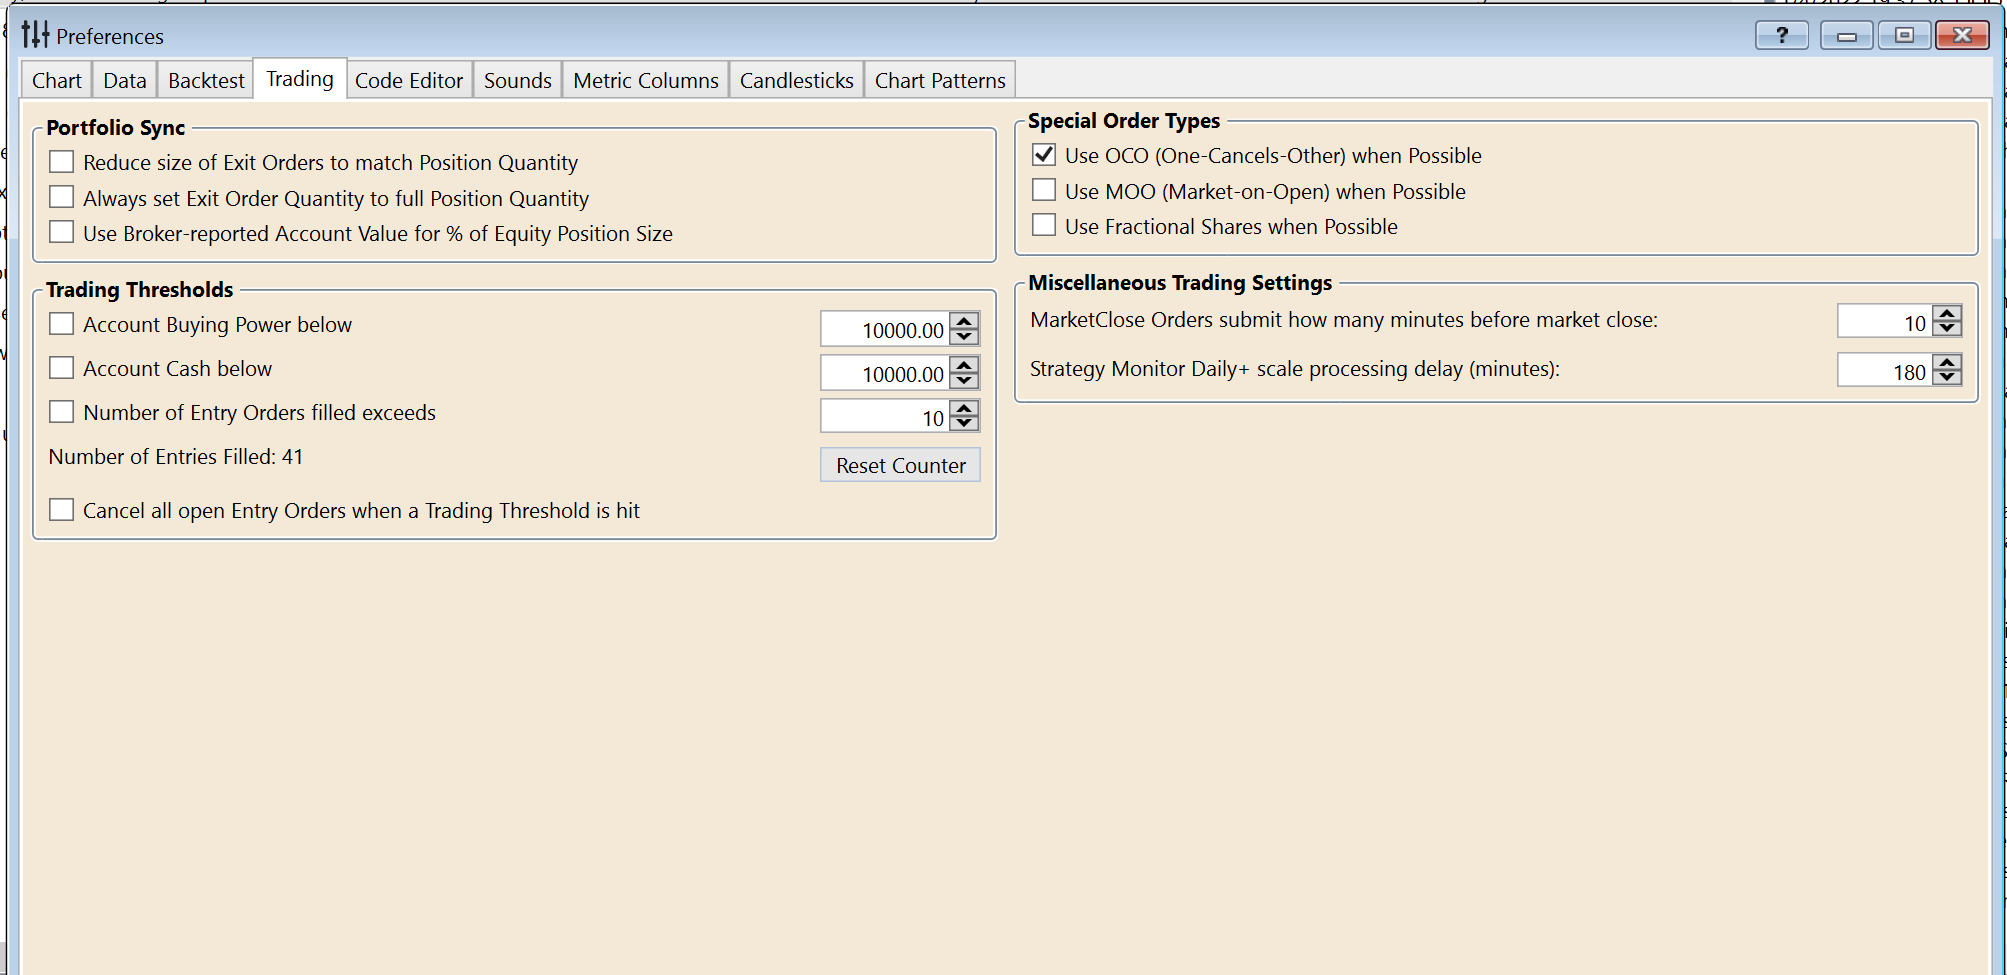2007x975 pixels.
Task: Open the Candlesticks tab
Action: coord(796,80)
